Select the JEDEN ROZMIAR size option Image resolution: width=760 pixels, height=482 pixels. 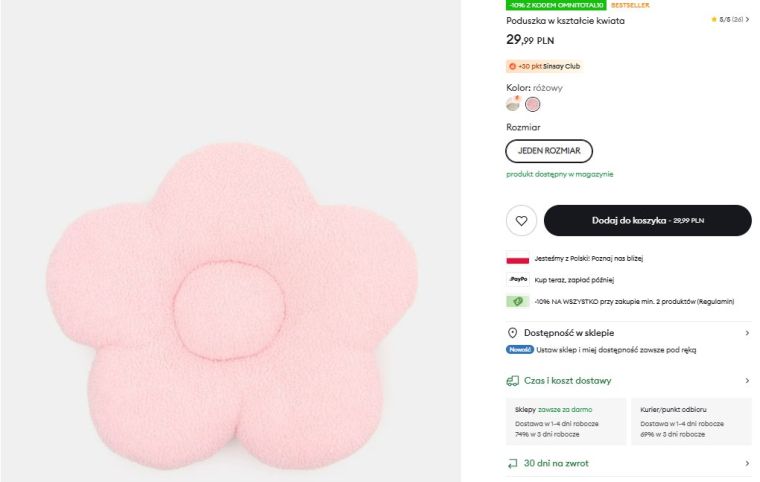click(549, 150)
